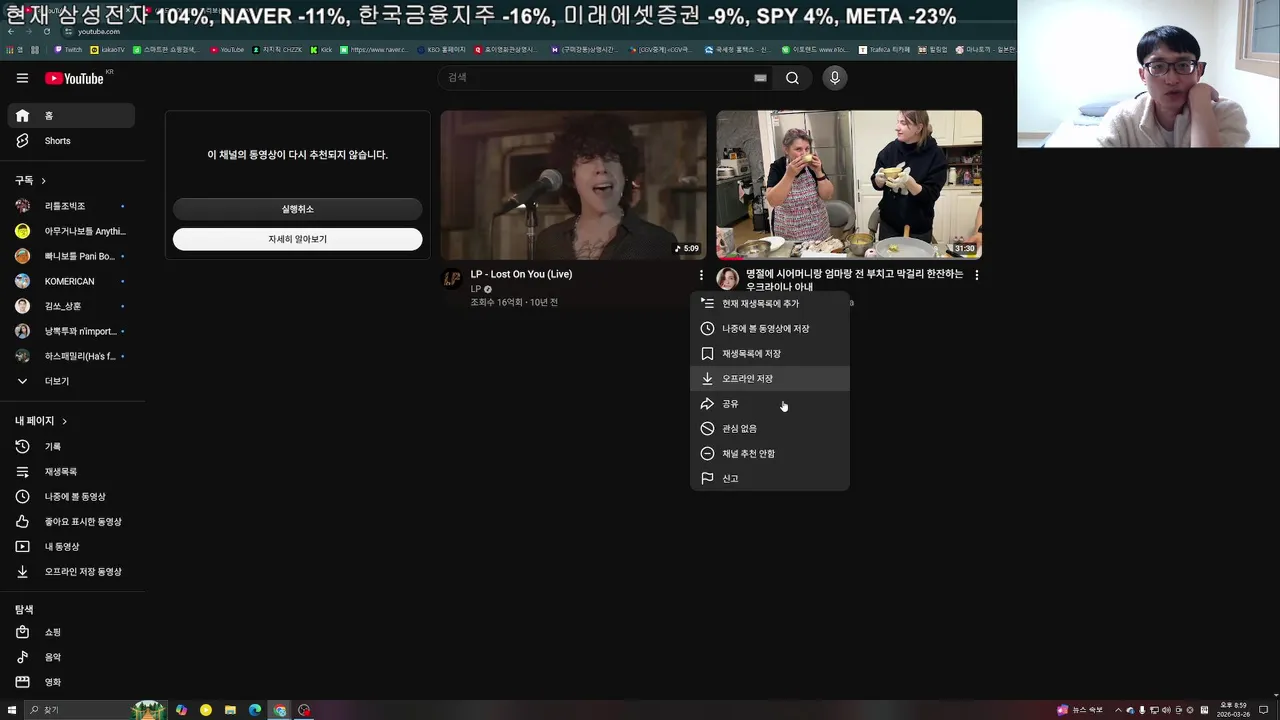Select 관심 없음 in the context menu
The width and height of the screenshot is (1280, 720).
pos(770,429)
